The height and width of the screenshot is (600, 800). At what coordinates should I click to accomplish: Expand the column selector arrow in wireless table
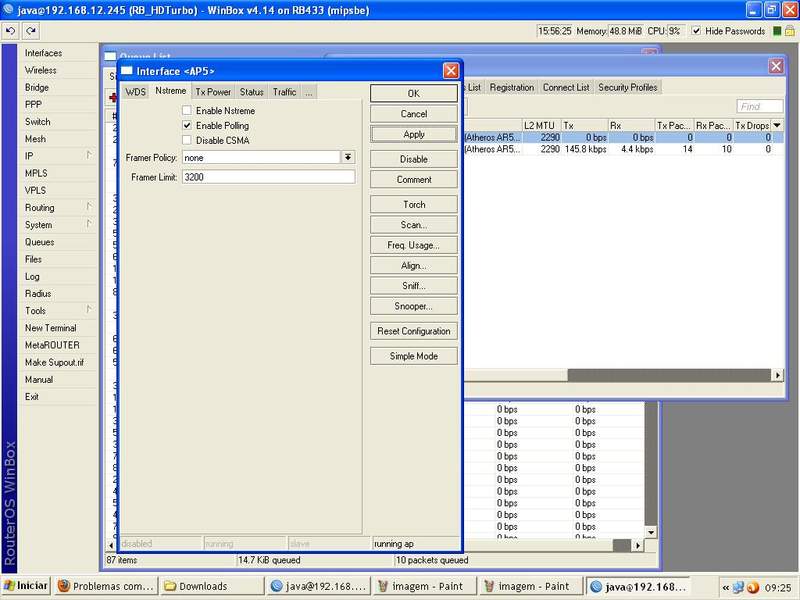(776, 125)
